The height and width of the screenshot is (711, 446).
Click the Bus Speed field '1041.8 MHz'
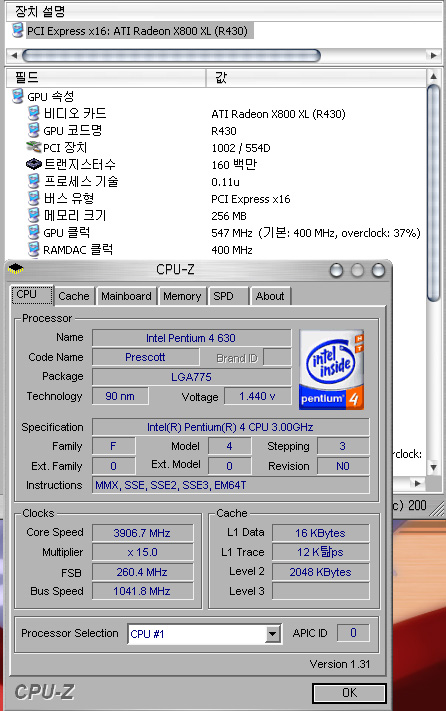pyautogui.click(x=142, y=591)
